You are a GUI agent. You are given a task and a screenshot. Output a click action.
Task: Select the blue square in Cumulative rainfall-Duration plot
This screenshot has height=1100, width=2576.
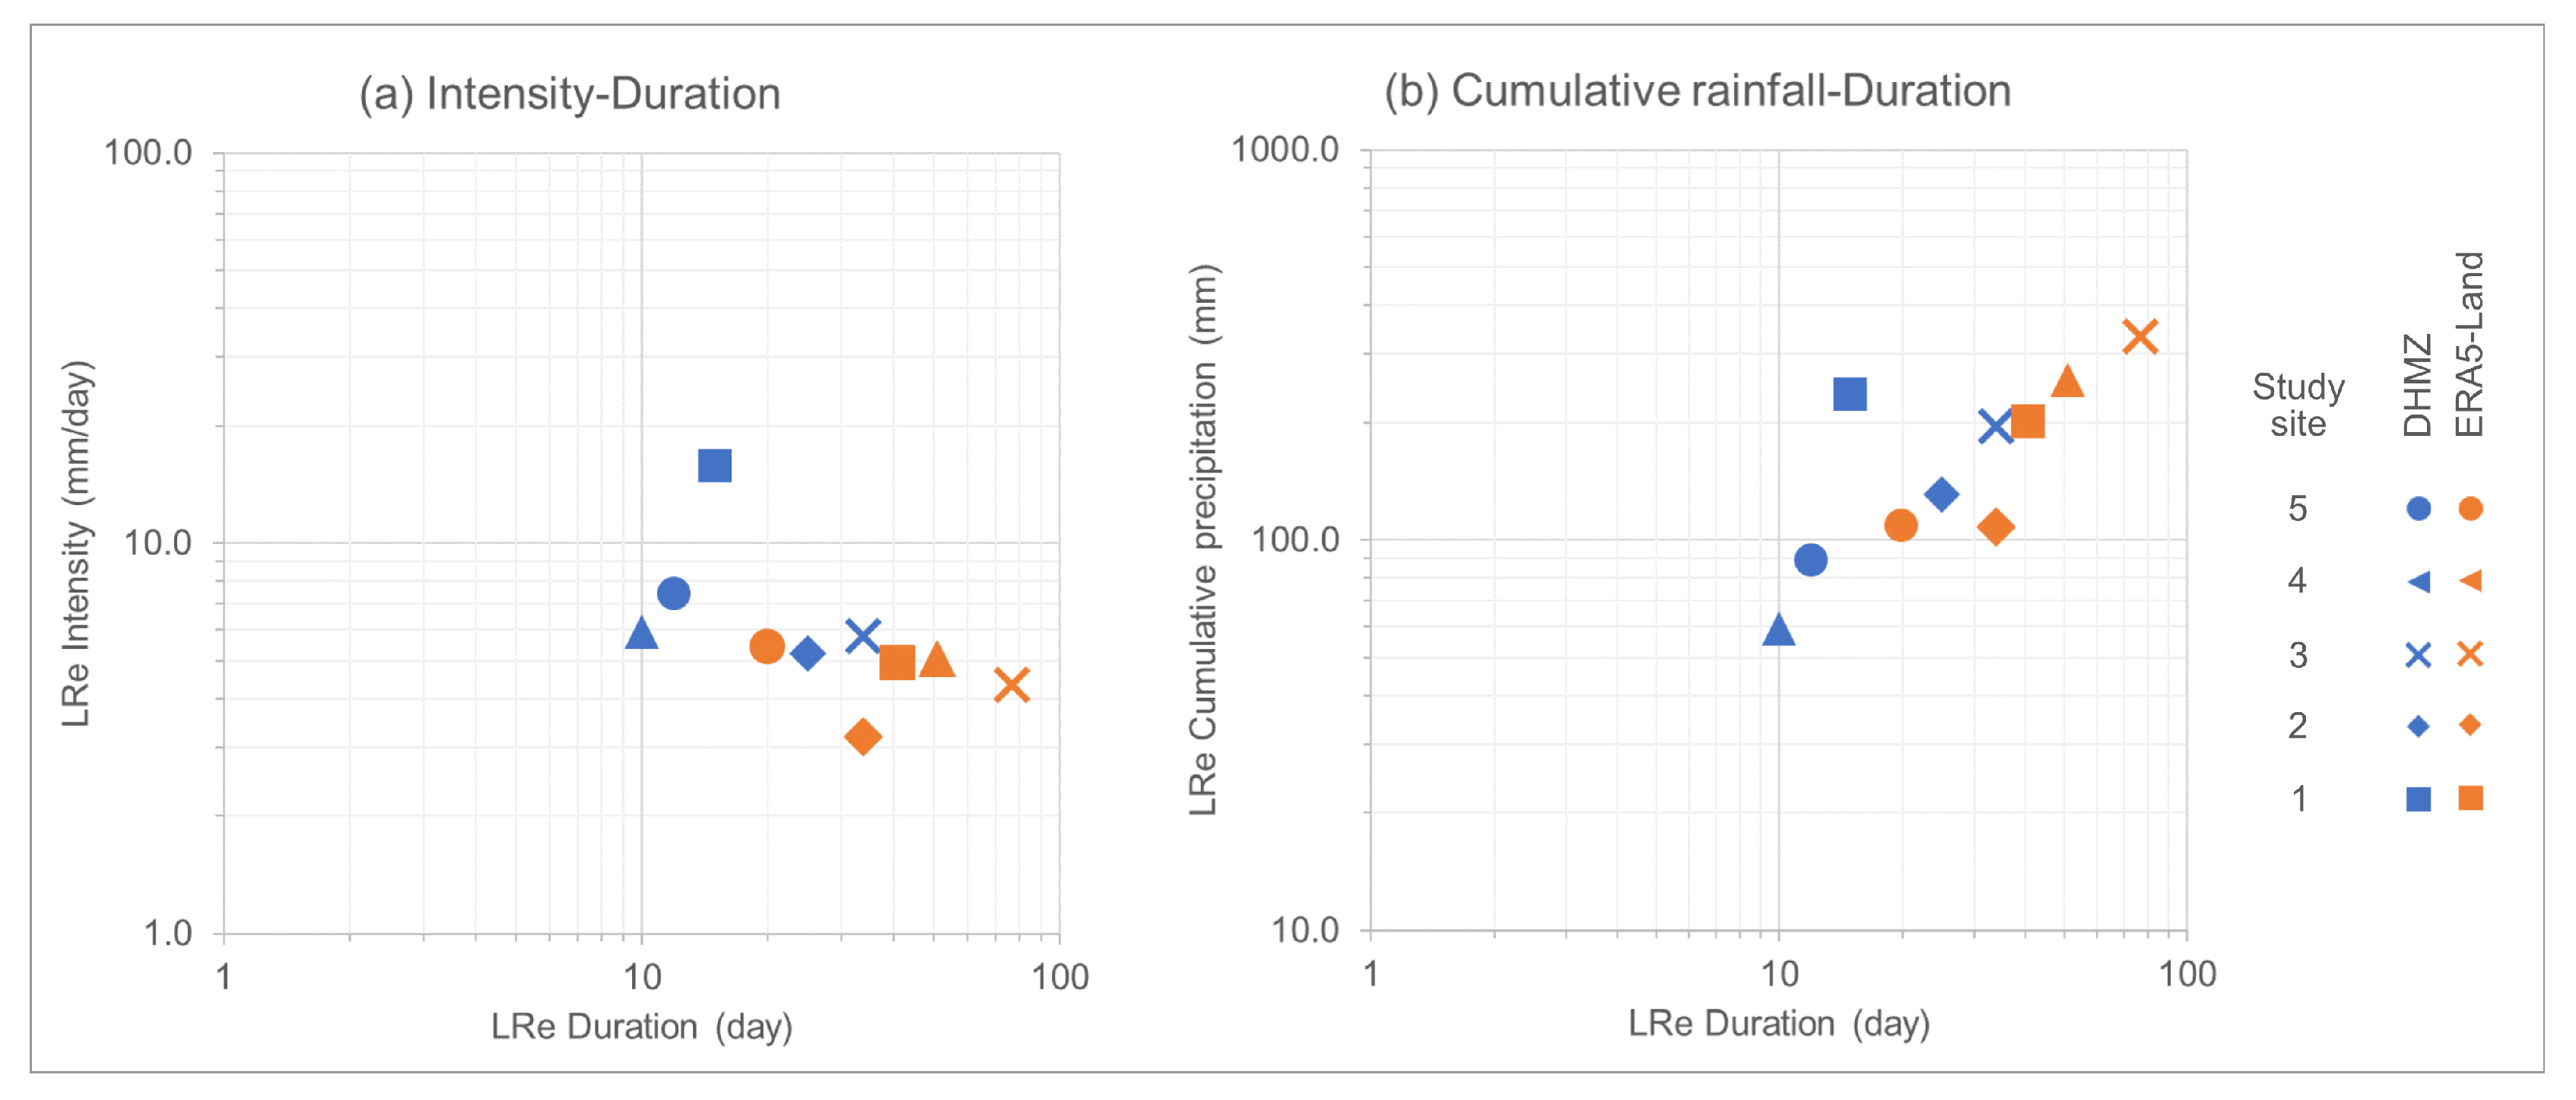1850,394
